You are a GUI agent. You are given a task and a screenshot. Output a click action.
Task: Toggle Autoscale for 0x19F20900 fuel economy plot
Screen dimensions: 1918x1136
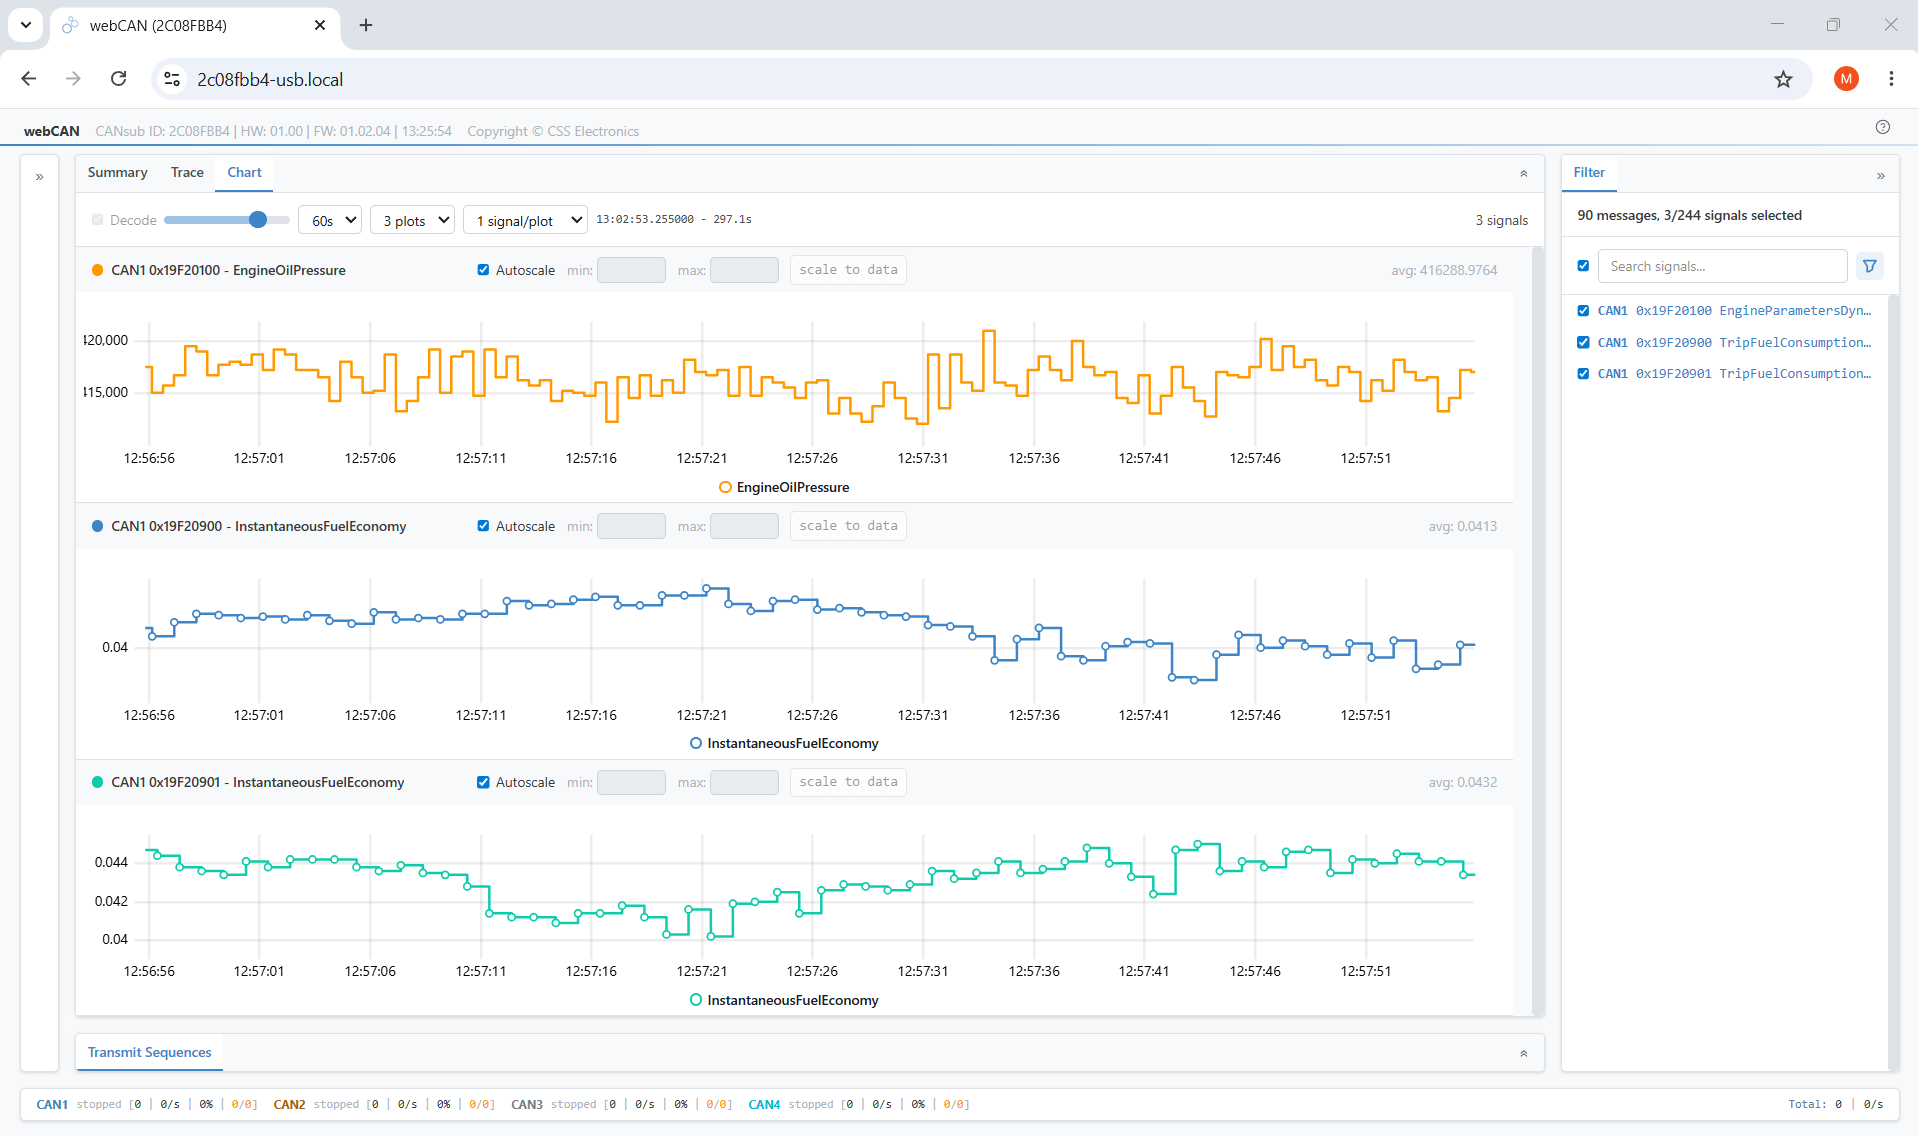coord(483,526)
